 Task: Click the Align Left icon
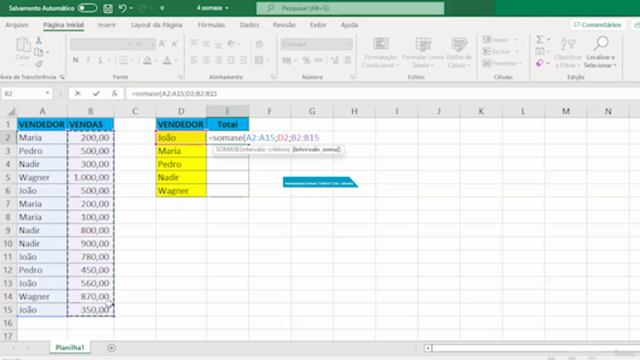194,60
